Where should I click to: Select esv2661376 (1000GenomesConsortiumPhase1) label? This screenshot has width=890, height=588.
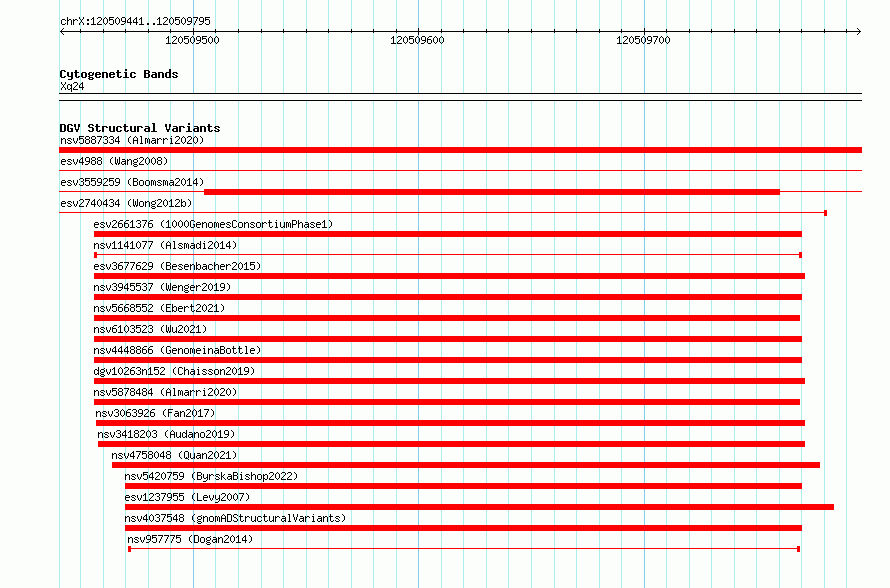(x=213, y=224)
